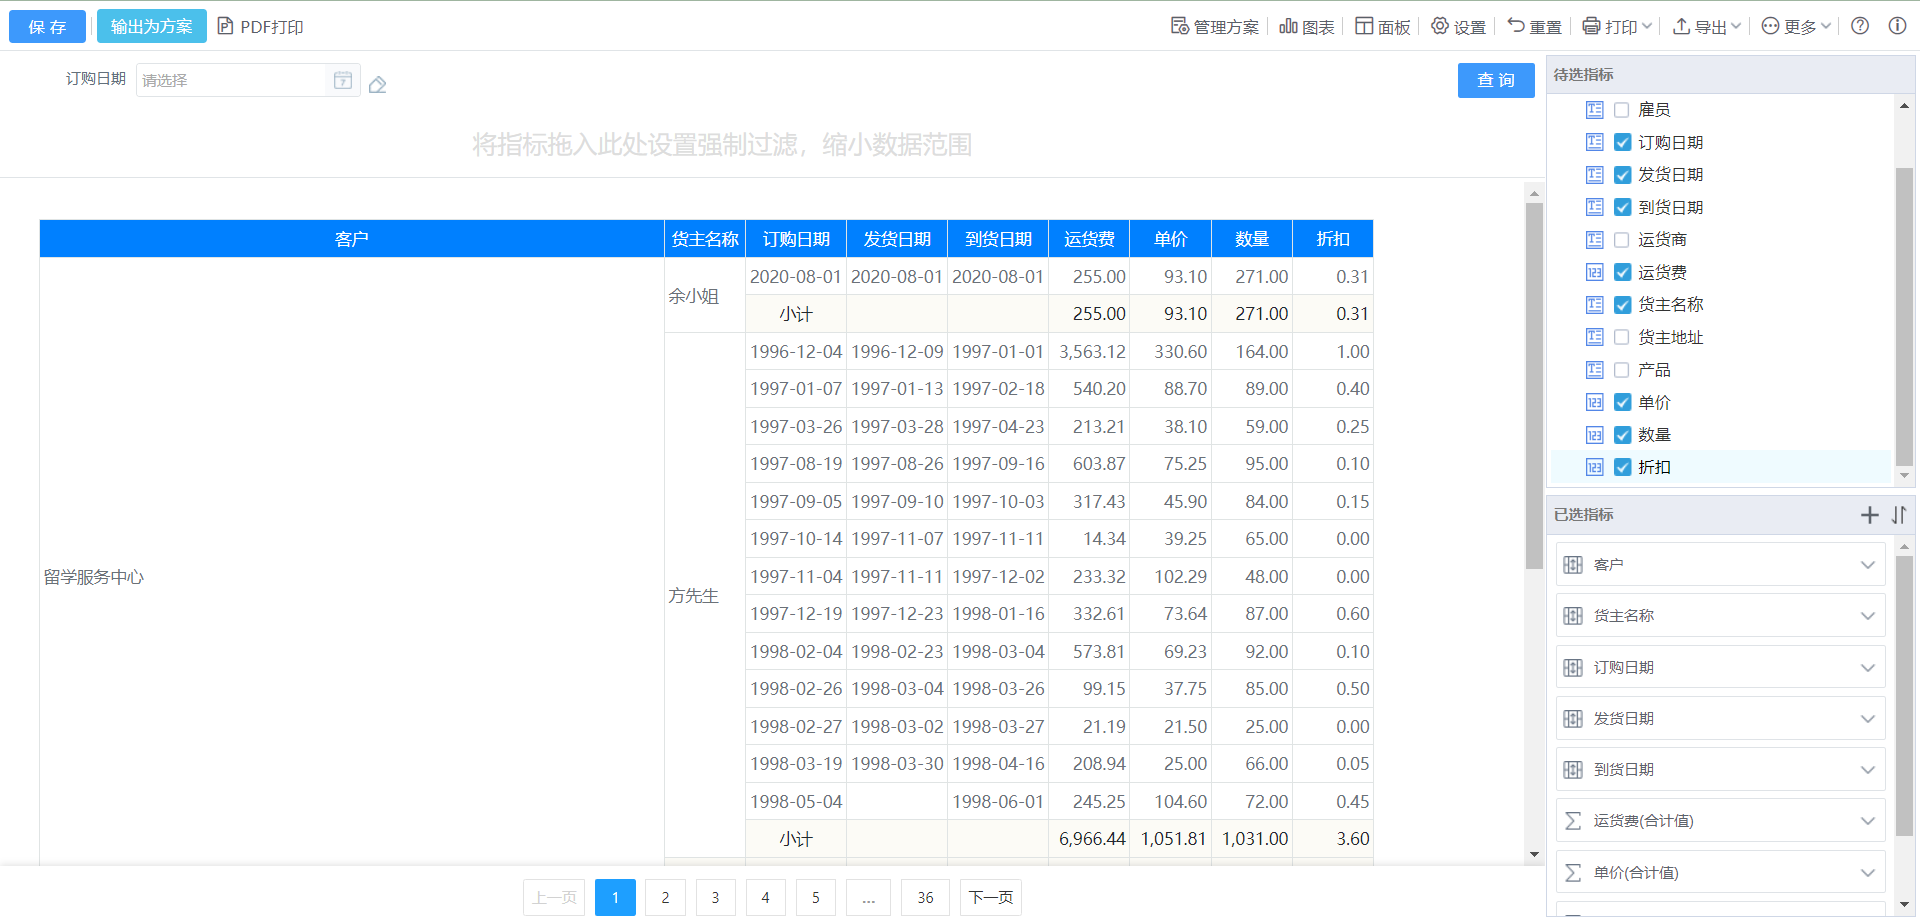The height and width of the screenshot is (922, 1920).
Task: Click the eraser clear-filter icon
Action: (x=377, y=85)
